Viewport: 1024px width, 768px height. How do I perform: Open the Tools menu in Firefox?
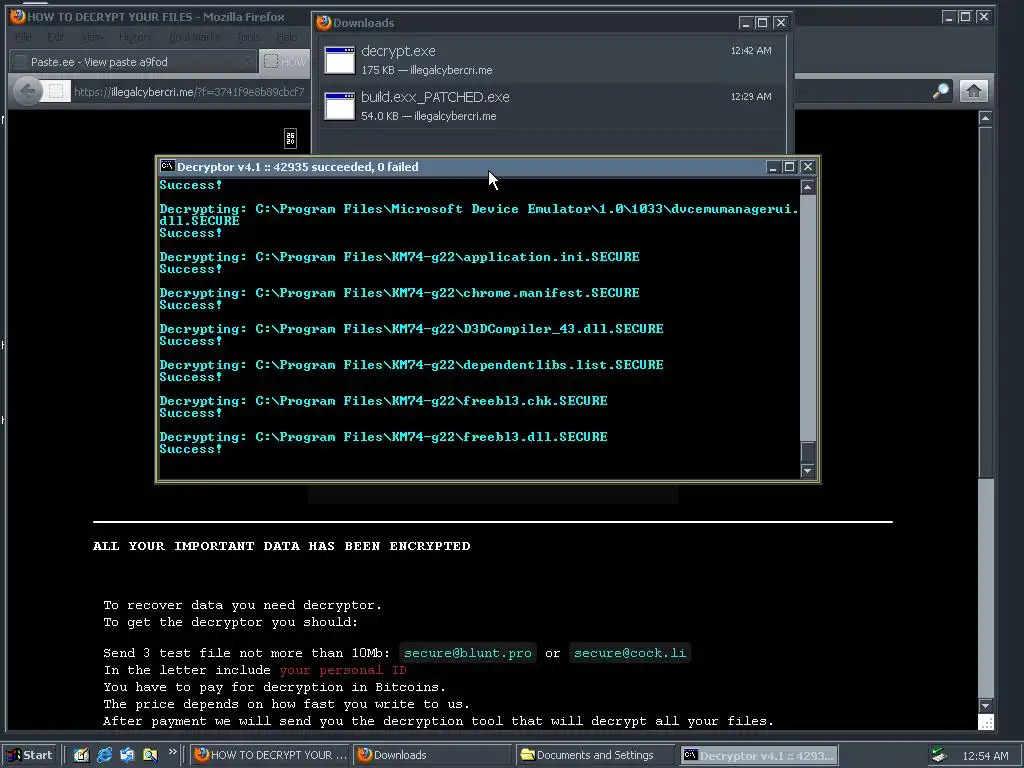point(248,37)
